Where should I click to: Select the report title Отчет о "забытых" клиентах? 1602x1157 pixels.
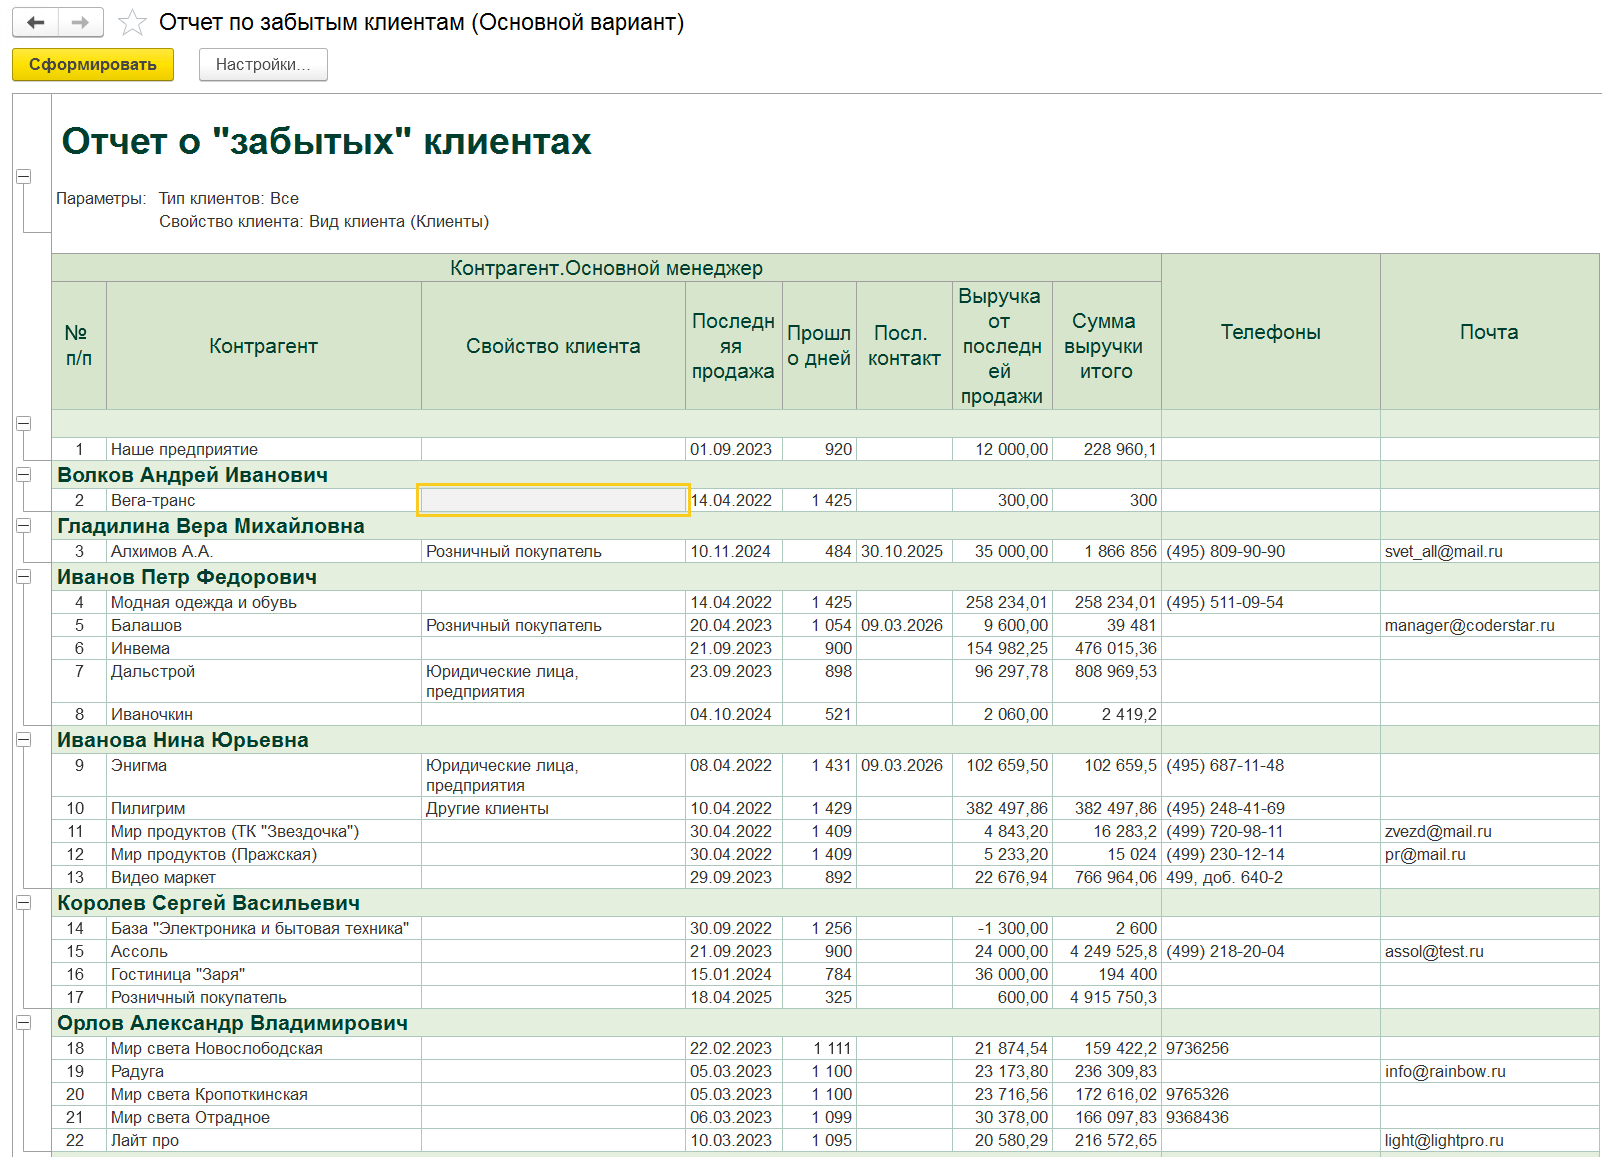[326, 141]
